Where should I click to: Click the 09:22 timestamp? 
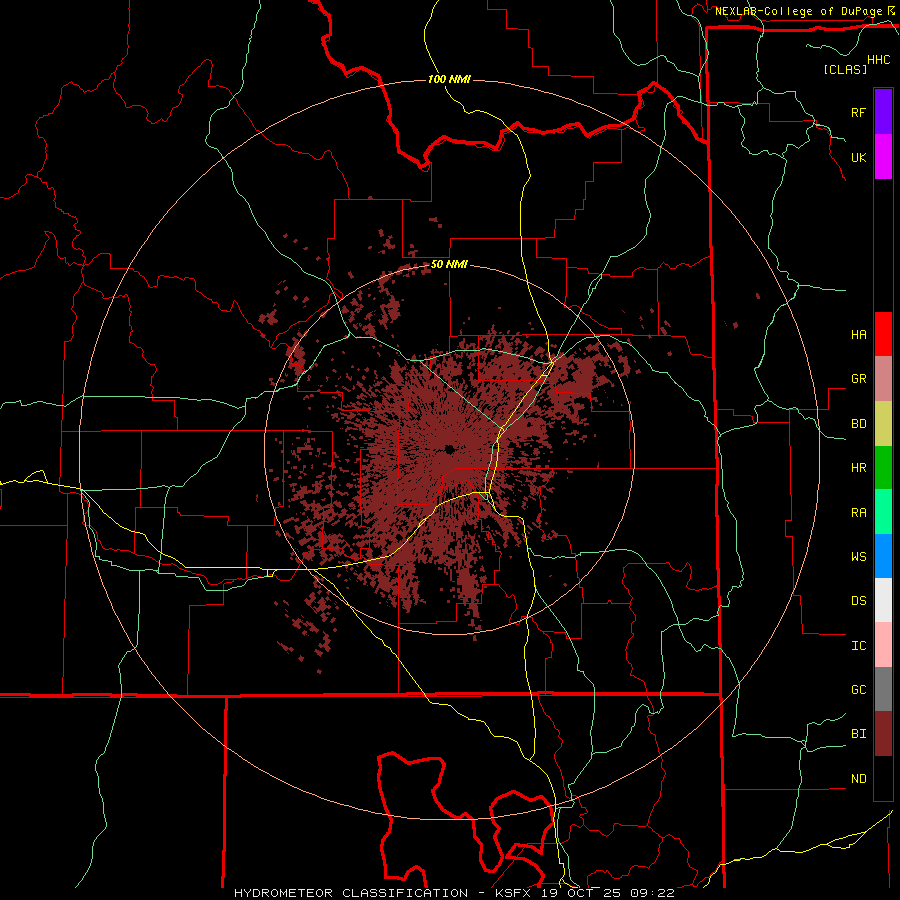653,893
